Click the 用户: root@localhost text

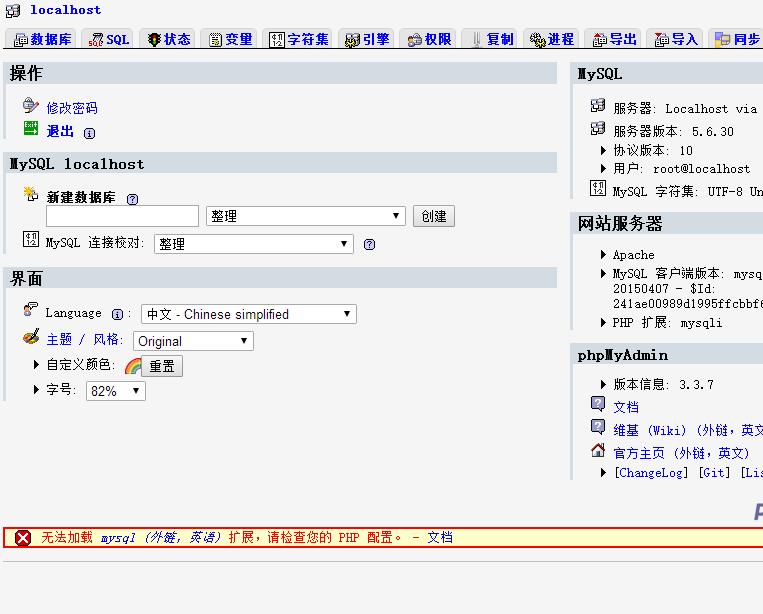coord(681,168)
